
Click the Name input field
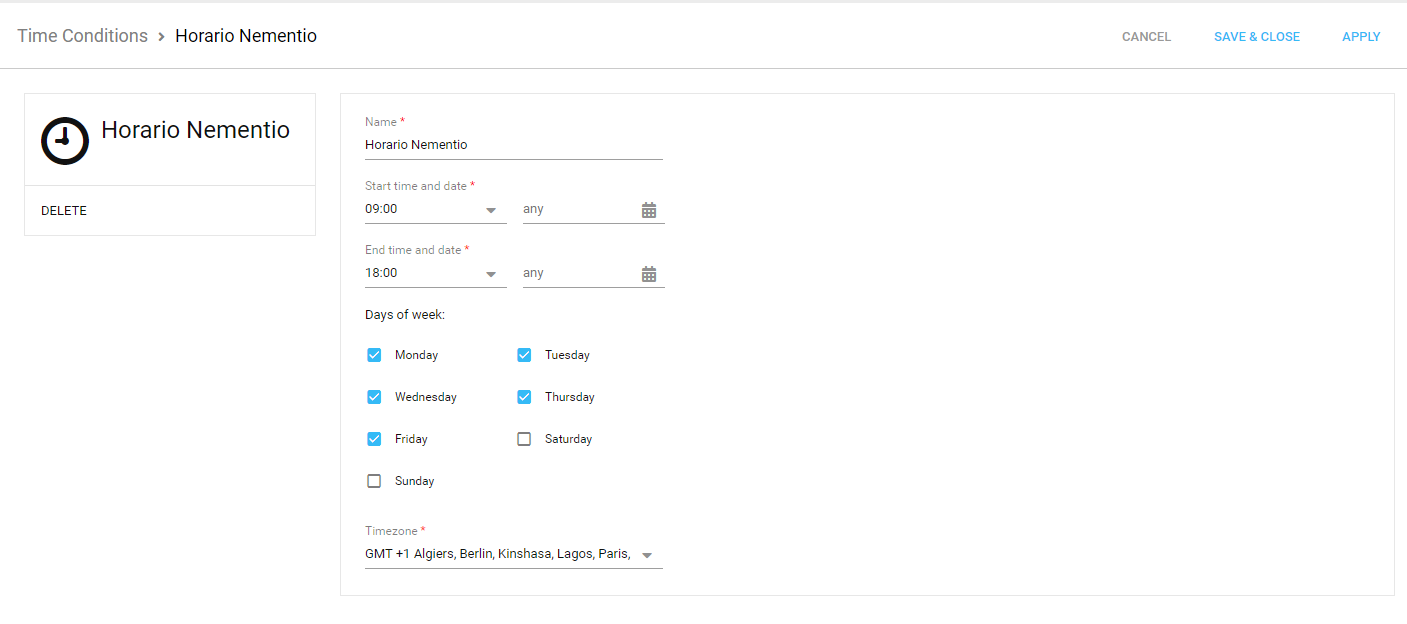click(513, 145)
